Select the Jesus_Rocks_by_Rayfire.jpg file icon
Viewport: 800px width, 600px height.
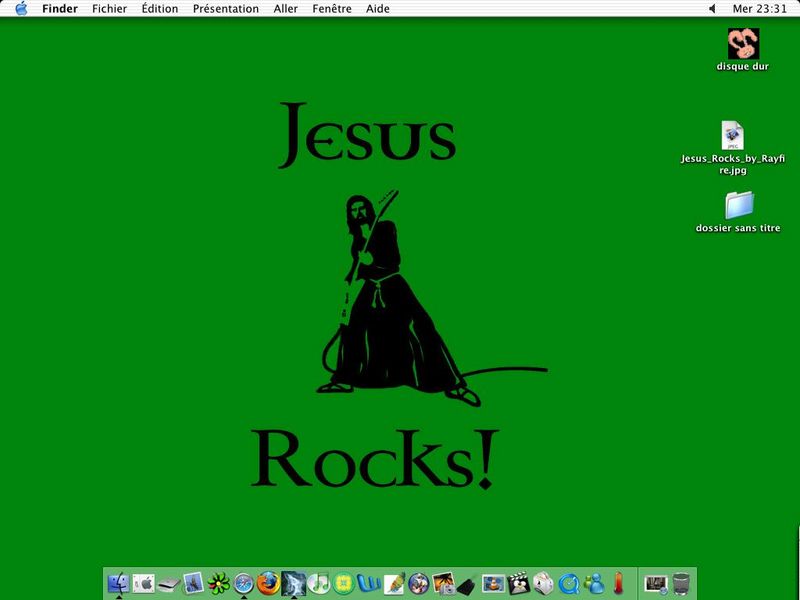(733, 135)
